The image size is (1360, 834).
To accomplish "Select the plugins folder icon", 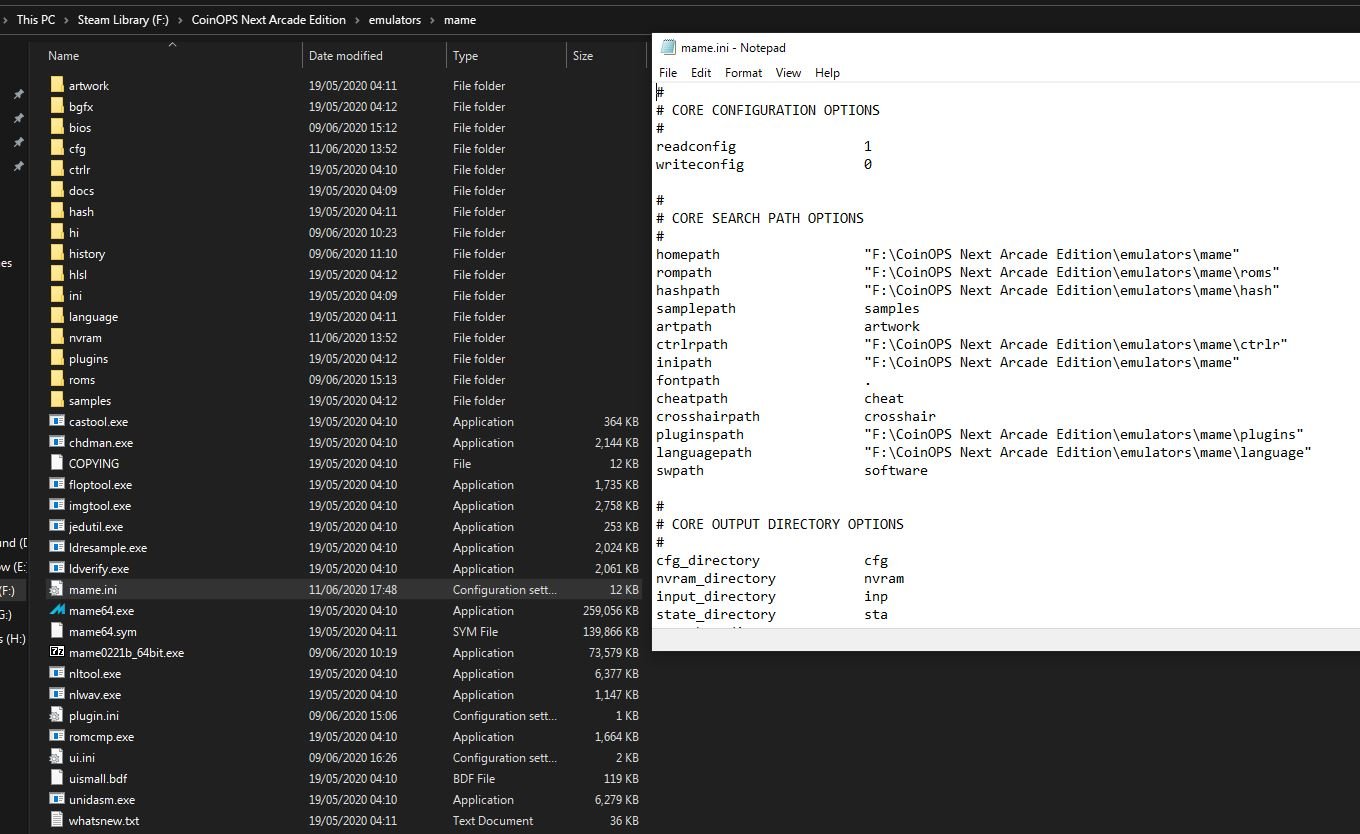I will pos(57,358).
